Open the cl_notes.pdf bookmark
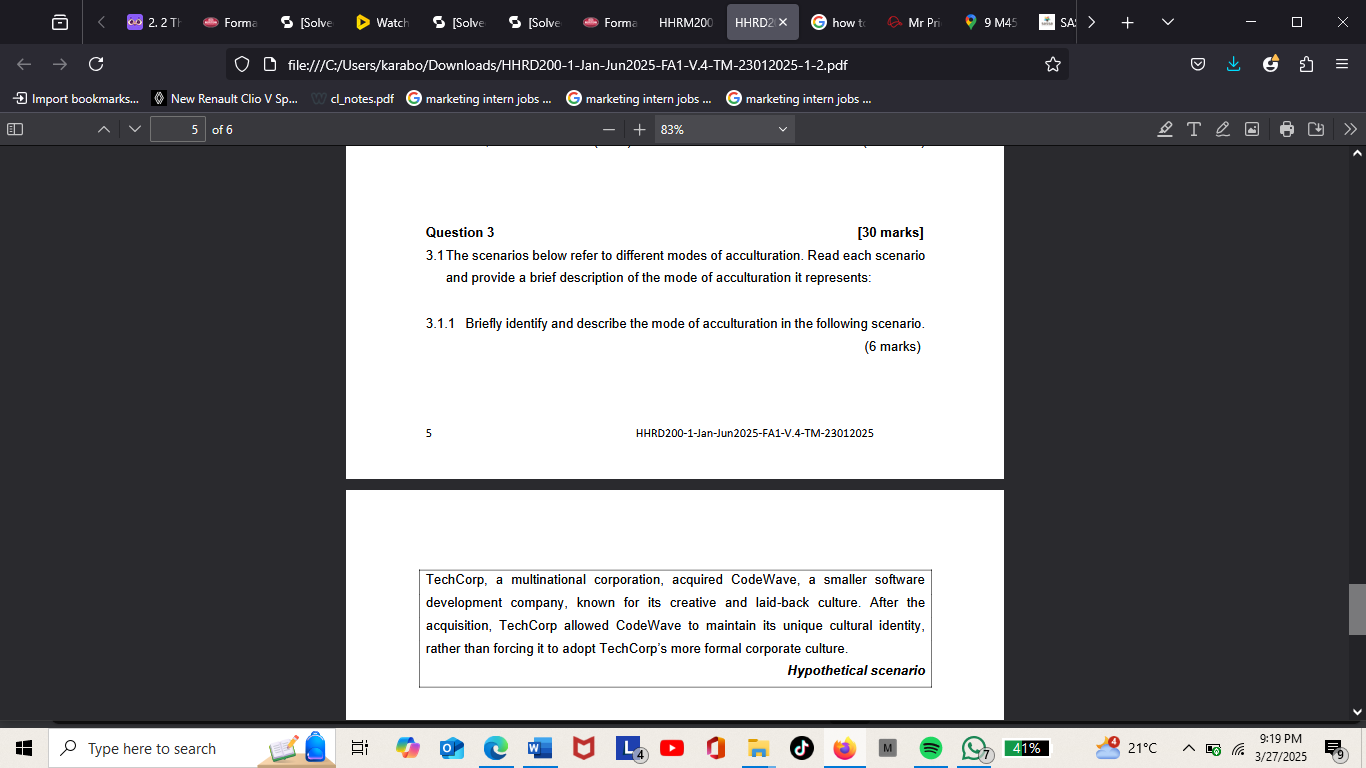The width and height of the screenshot is (1366, 768). tap(353, 99)
